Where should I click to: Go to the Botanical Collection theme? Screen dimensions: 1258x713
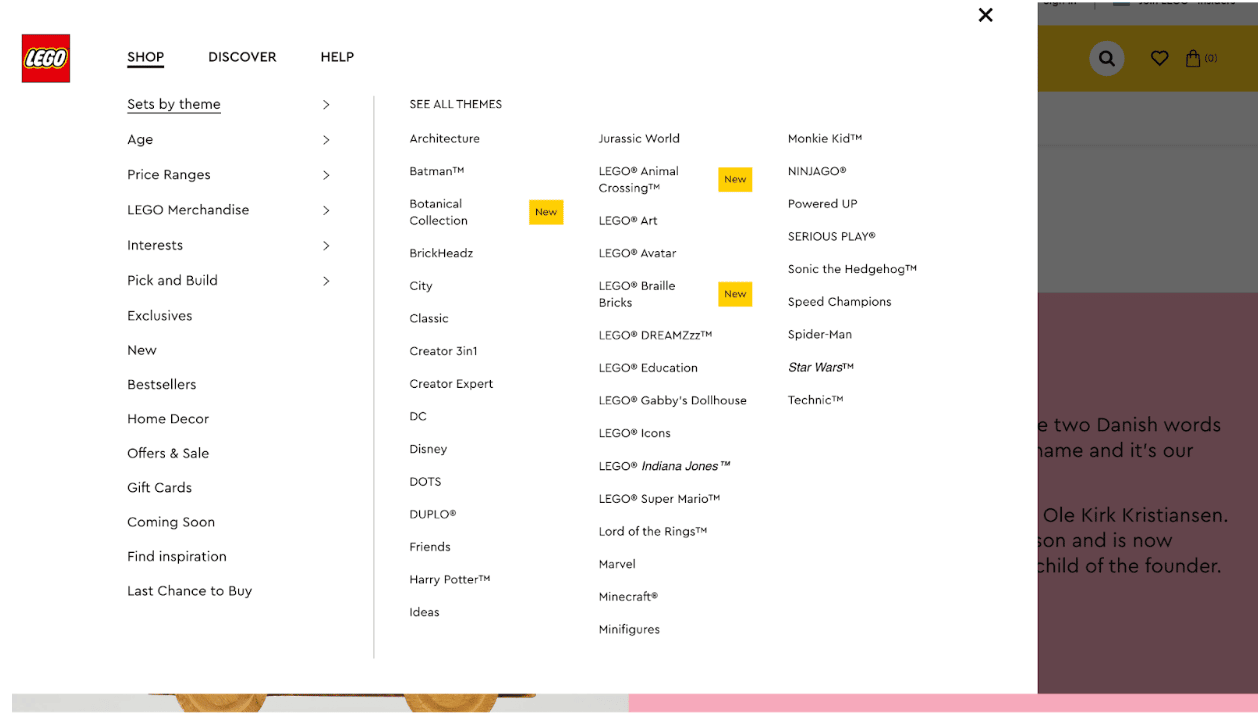click(438, 212)
